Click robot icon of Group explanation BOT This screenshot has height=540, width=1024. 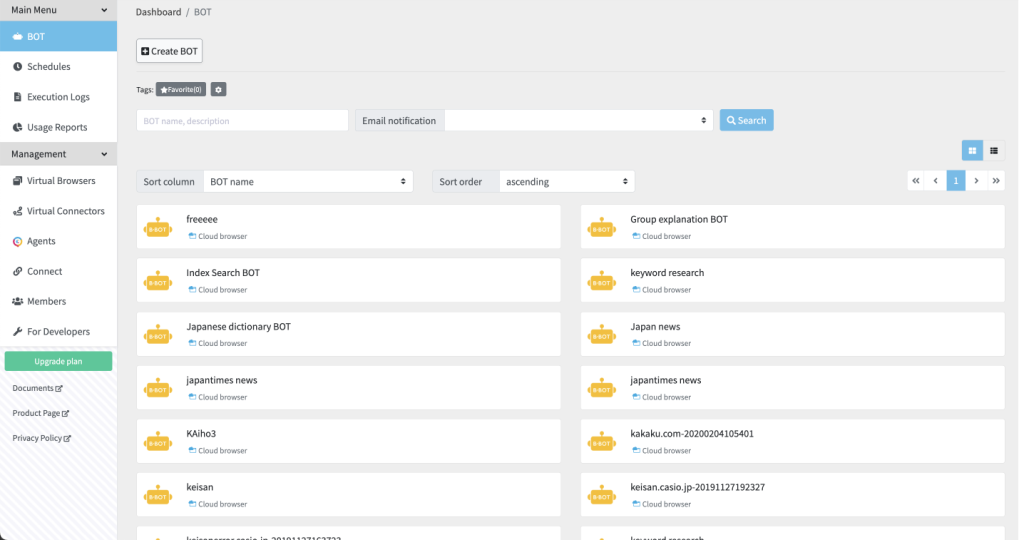(601, 228)
